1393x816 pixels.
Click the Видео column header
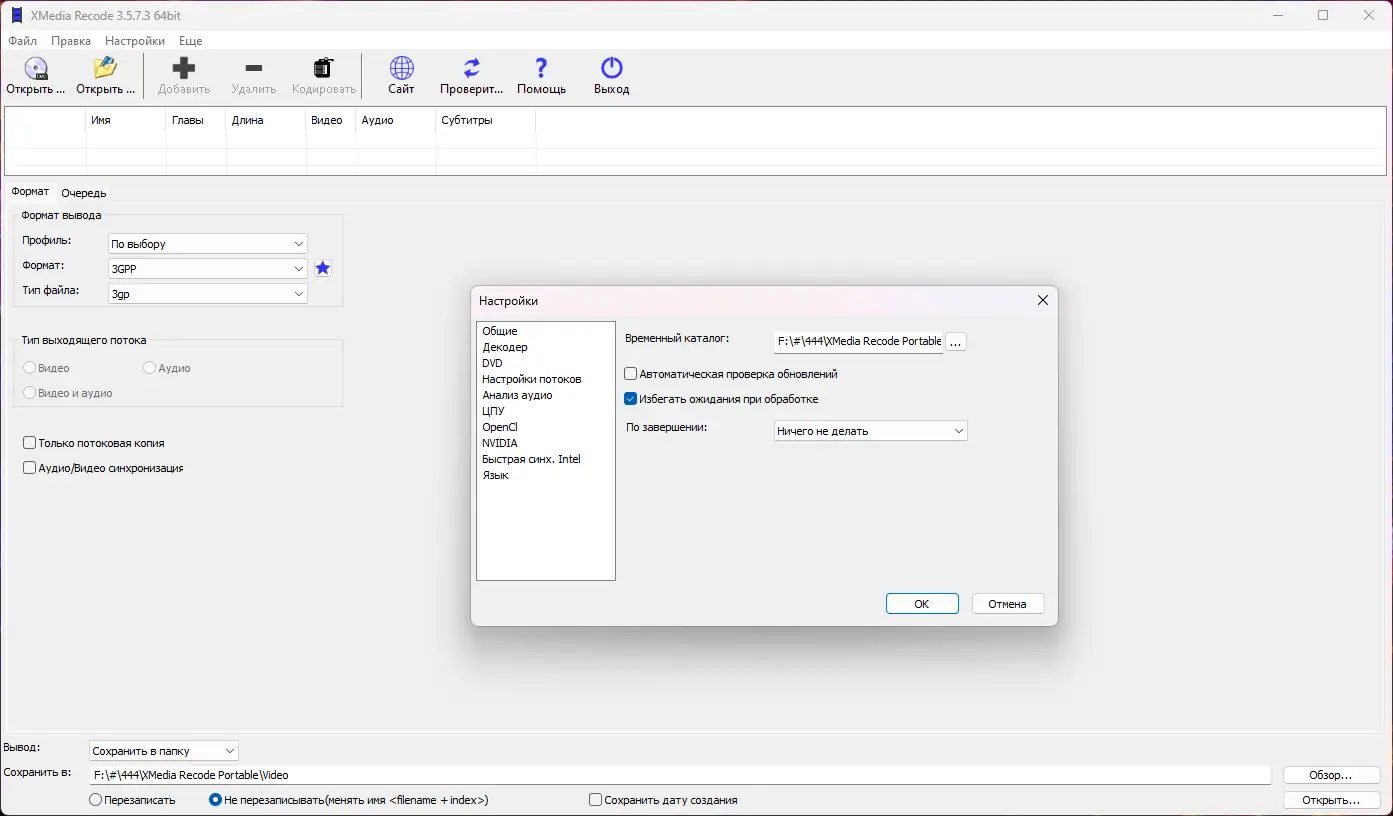click(x=331, y=120)
